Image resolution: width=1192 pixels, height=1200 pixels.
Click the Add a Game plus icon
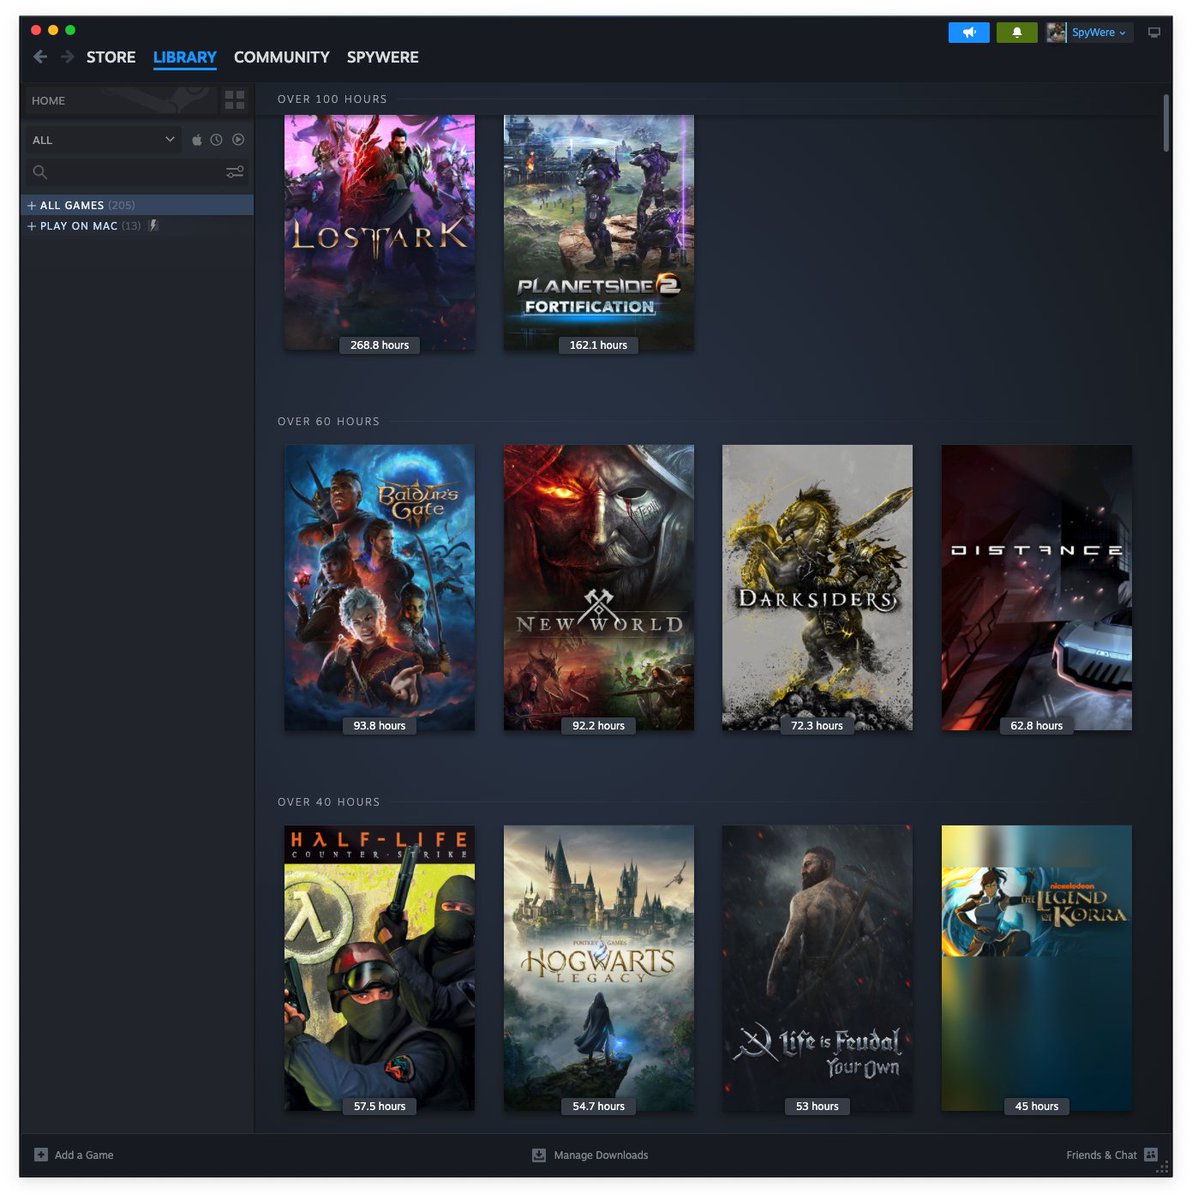coord(41,1155)
